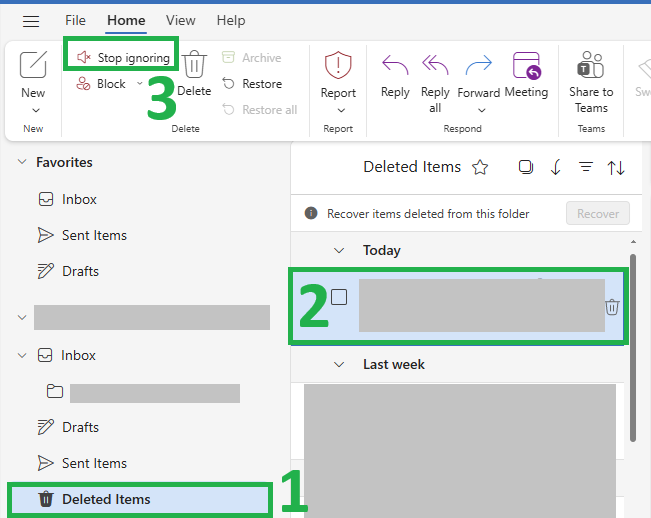651x518 pixels.
Task: Open Sent Items under Favorites
Action: (82, 235)
